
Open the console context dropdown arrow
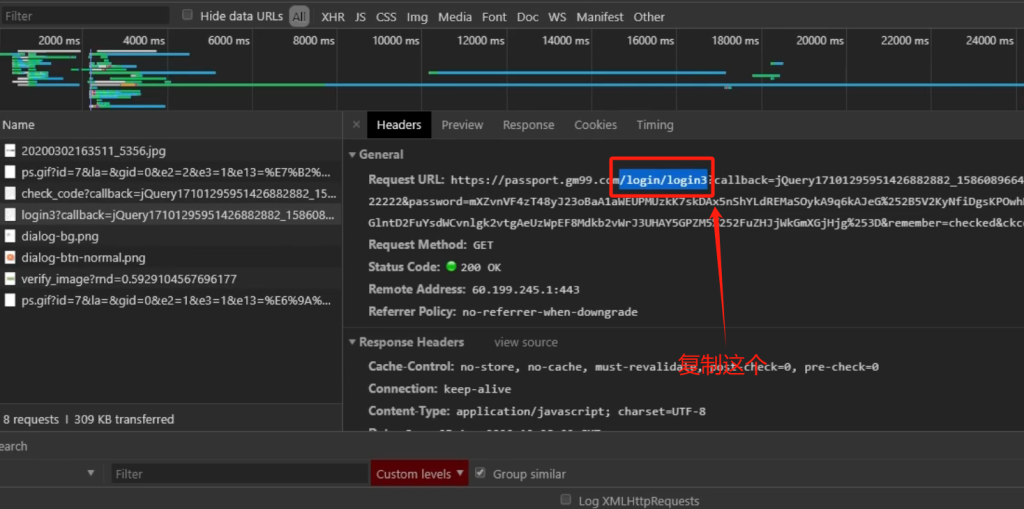[x=90, y=473]
